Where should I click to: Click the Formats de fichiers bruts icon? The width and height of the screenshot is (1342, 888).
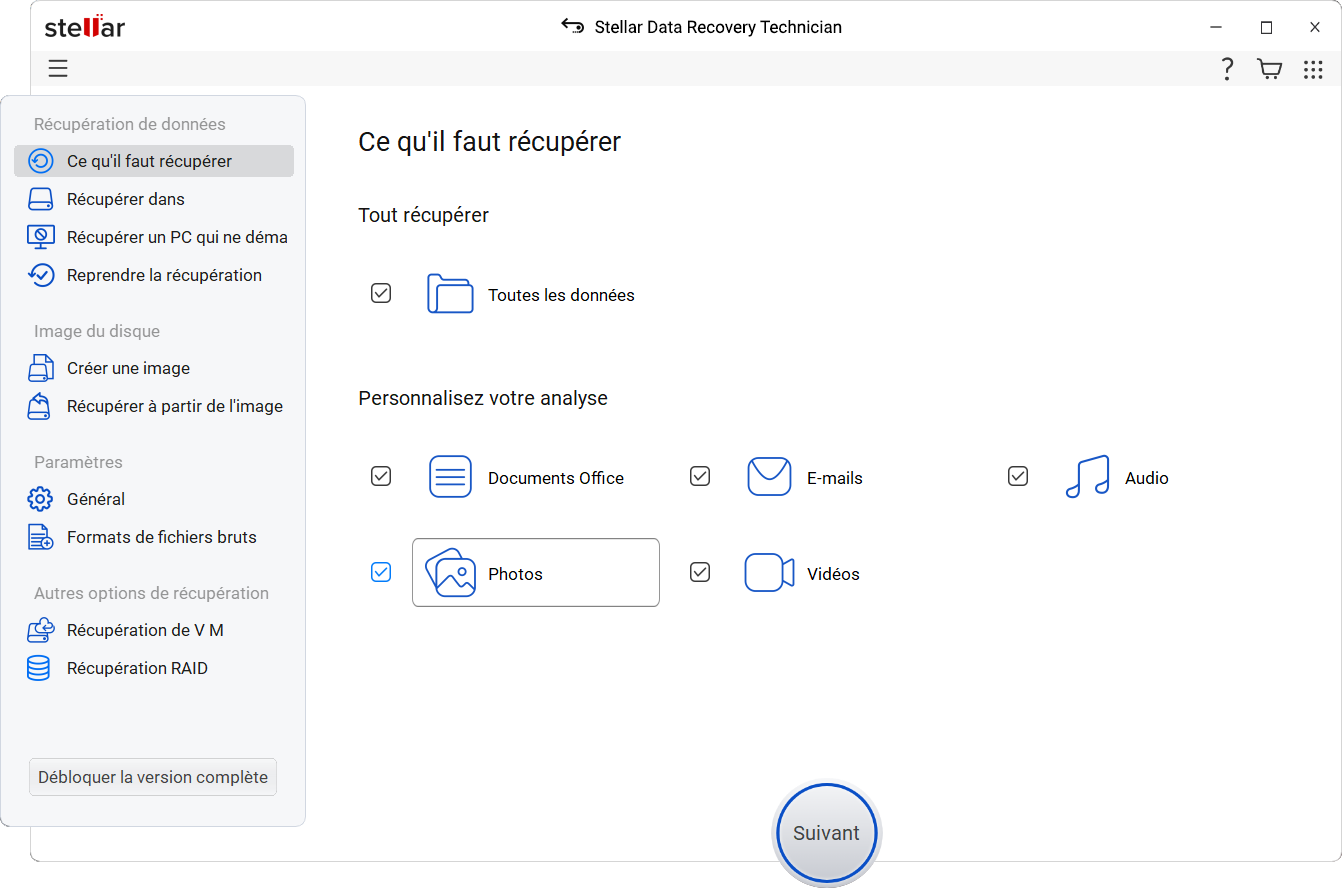(x=40, y=537)
